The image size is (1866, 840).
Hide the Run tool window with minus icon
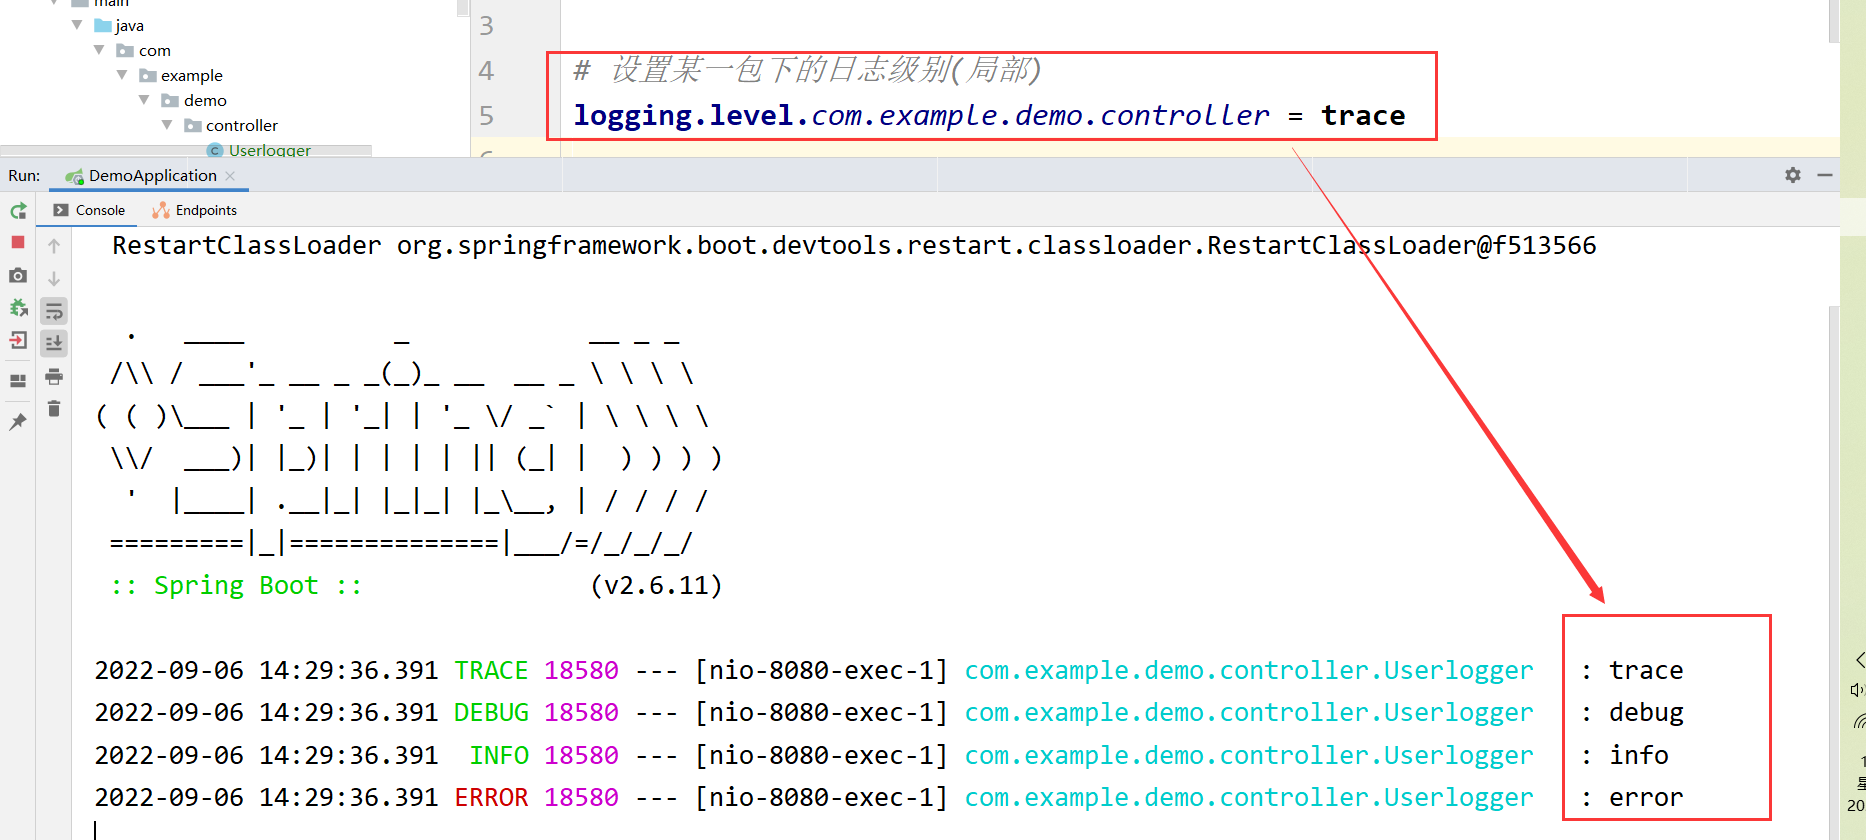point(1825,175)
